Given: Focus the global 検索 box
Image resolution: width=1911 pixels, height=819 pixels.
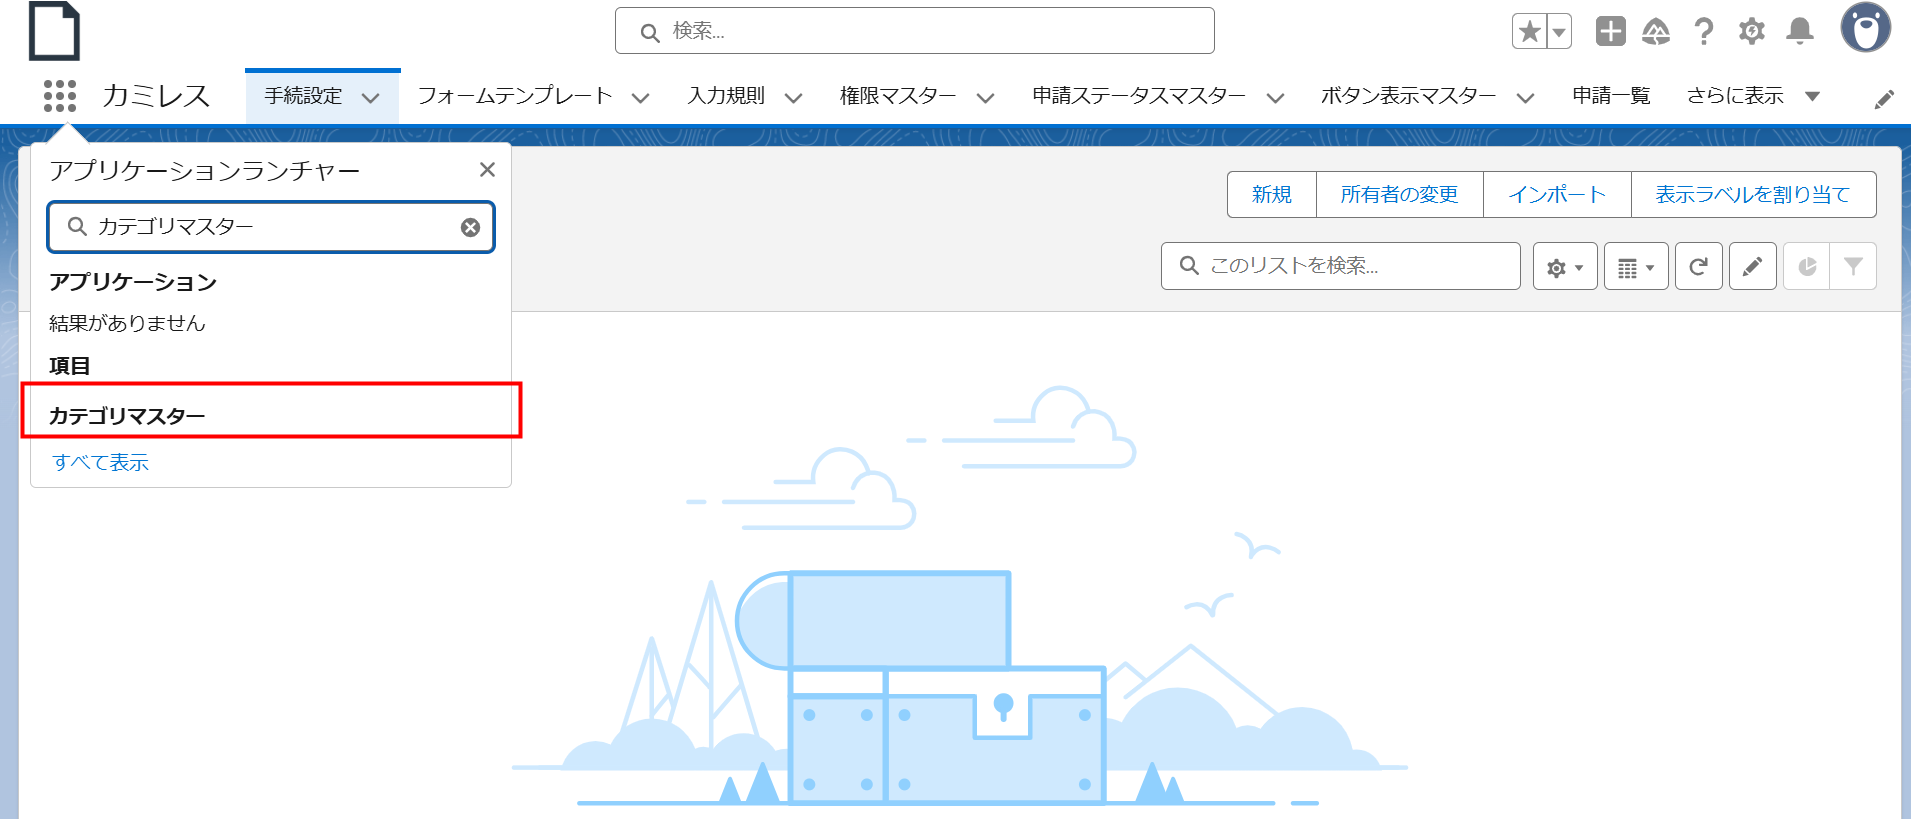Looking at the screenshot, I should tap(914, 31).
